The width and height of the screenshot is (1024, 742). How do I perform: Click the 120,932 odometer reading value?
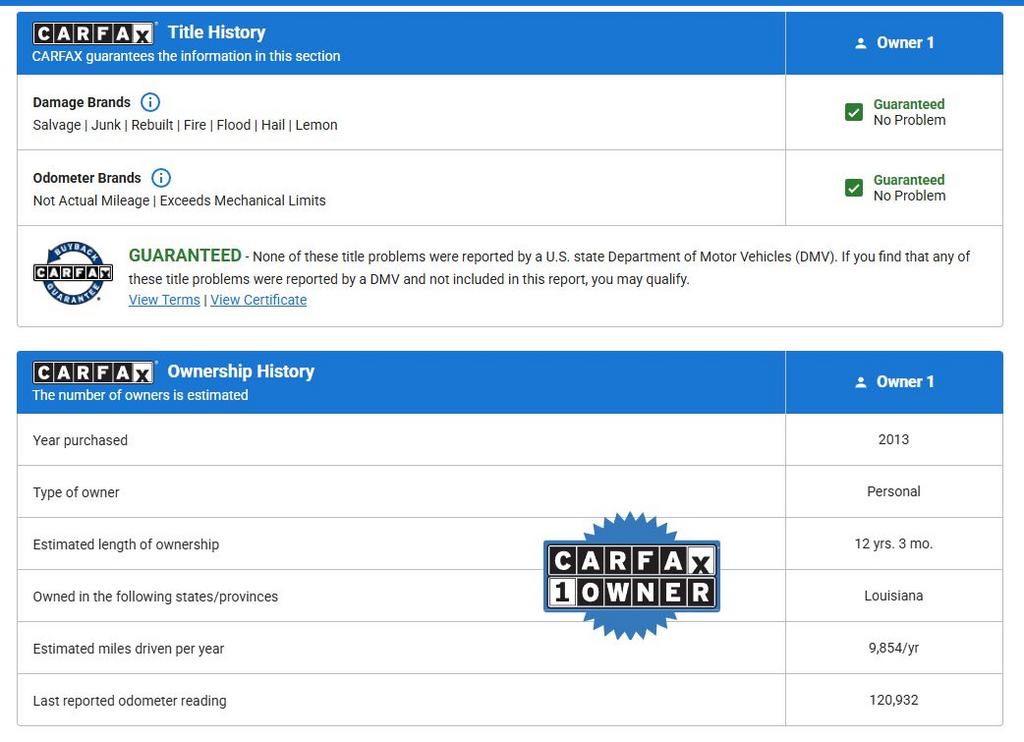893,700
